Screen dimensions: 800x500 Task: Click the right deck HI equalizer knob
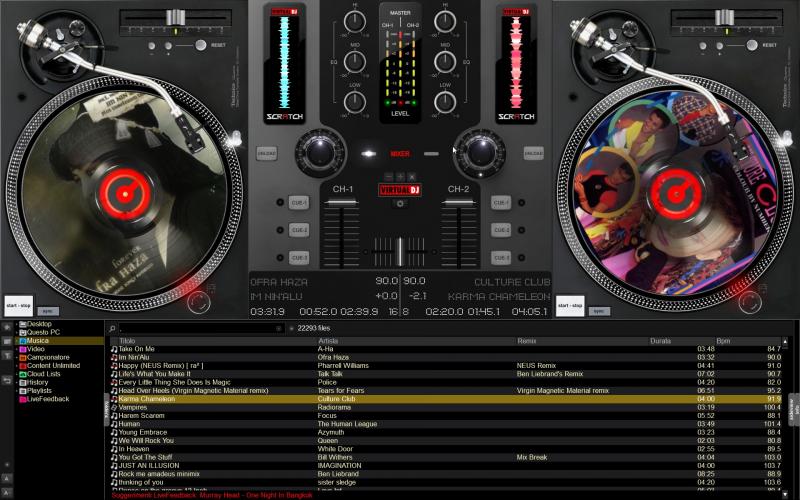tap(445, 21)
